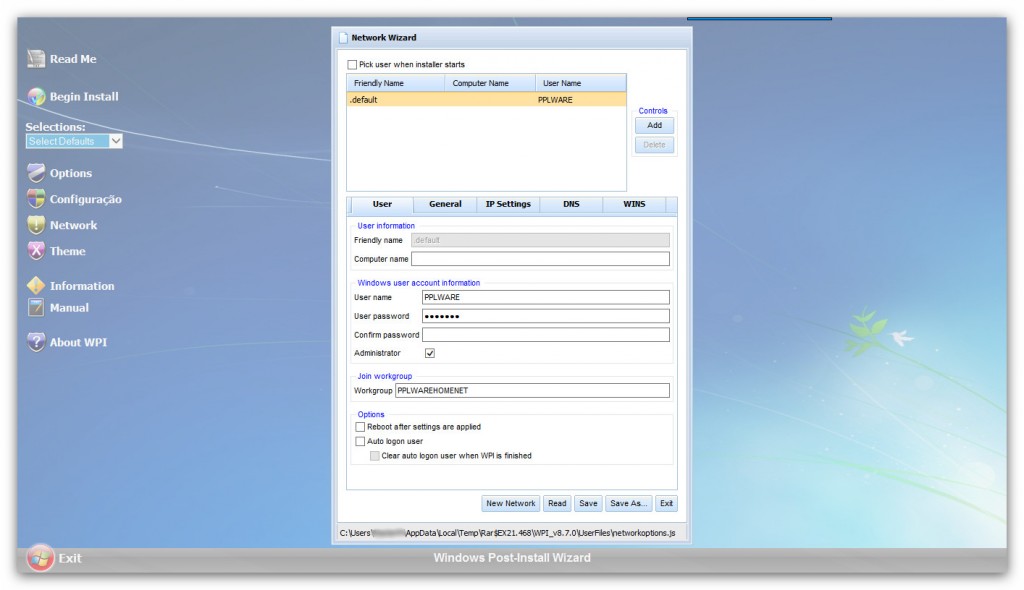This screenshot has height=590, width=1024.
Task: Open Configuração via its sidebar icon
Action: coord(35,199)
